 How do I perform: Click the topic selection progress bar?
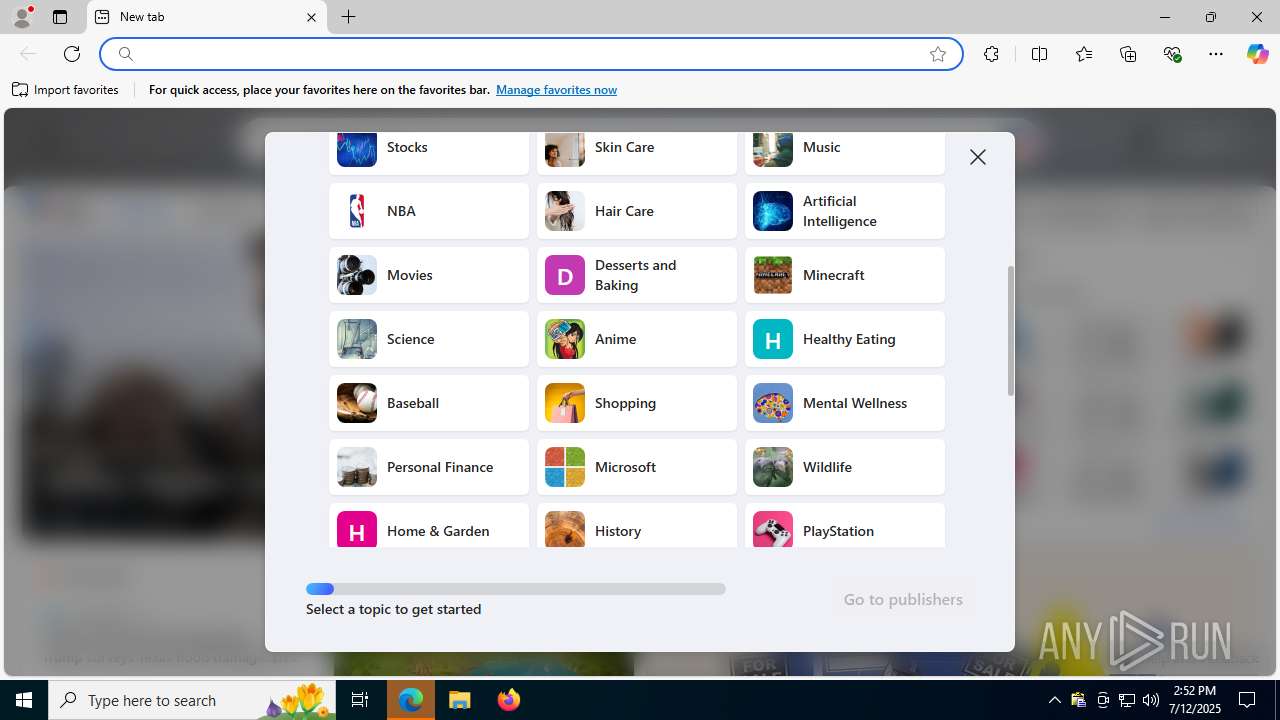[x=516, y=589]
